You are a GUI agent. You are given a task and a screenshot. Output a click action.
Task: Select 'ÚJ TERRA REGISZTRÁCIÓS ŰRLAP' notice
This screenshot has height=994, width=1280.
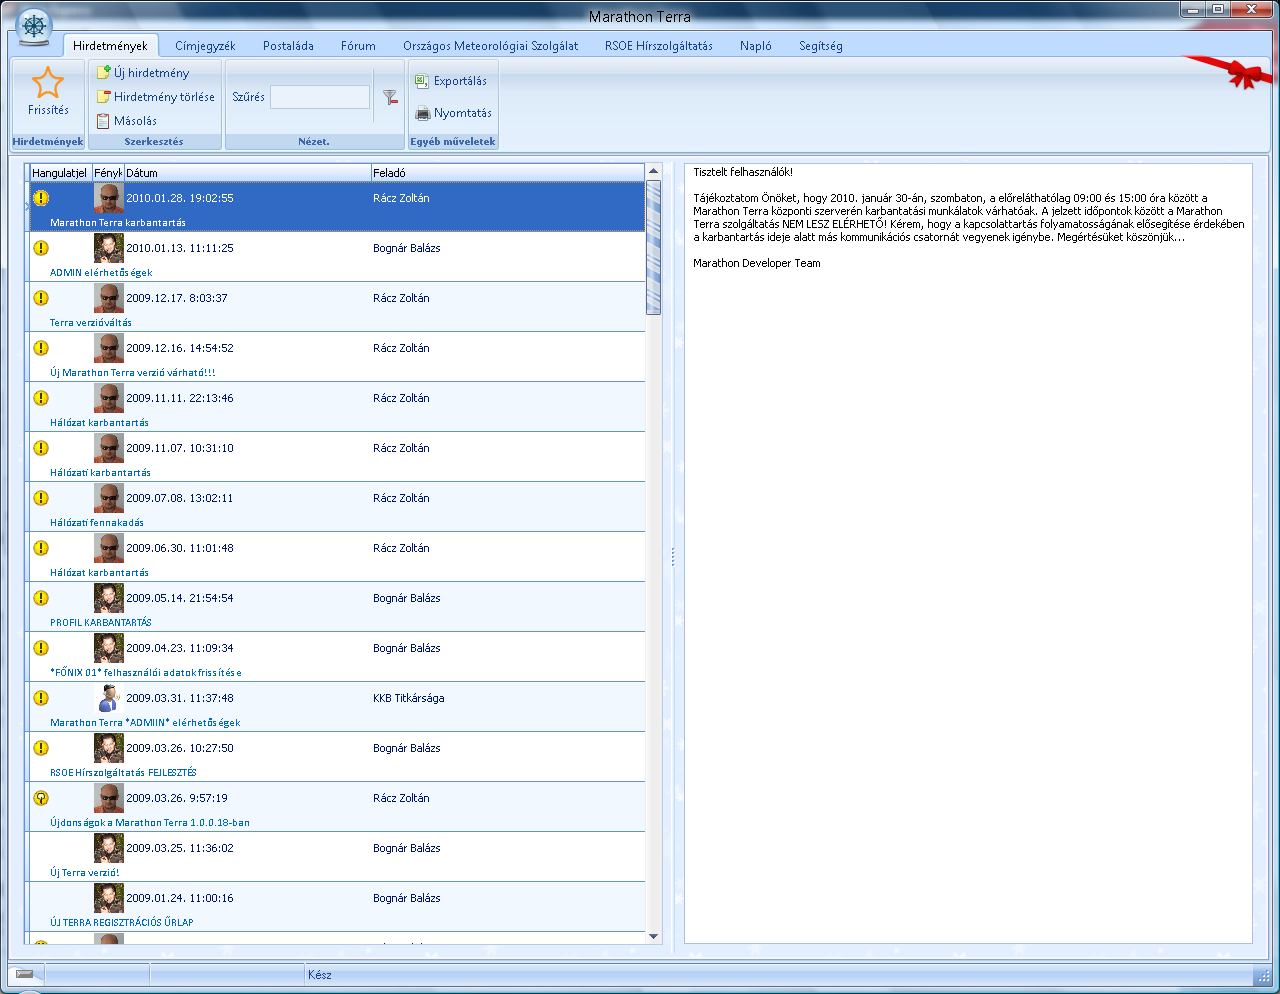pyautogui.click(x=122, y=923)
